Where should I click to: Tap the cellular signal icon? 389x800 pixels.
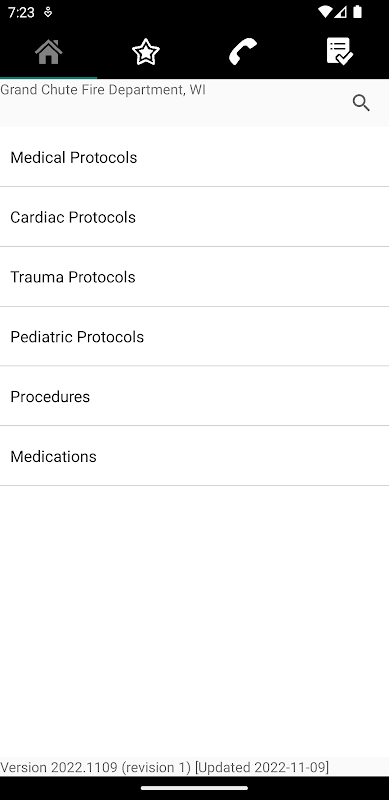[341, 12]
